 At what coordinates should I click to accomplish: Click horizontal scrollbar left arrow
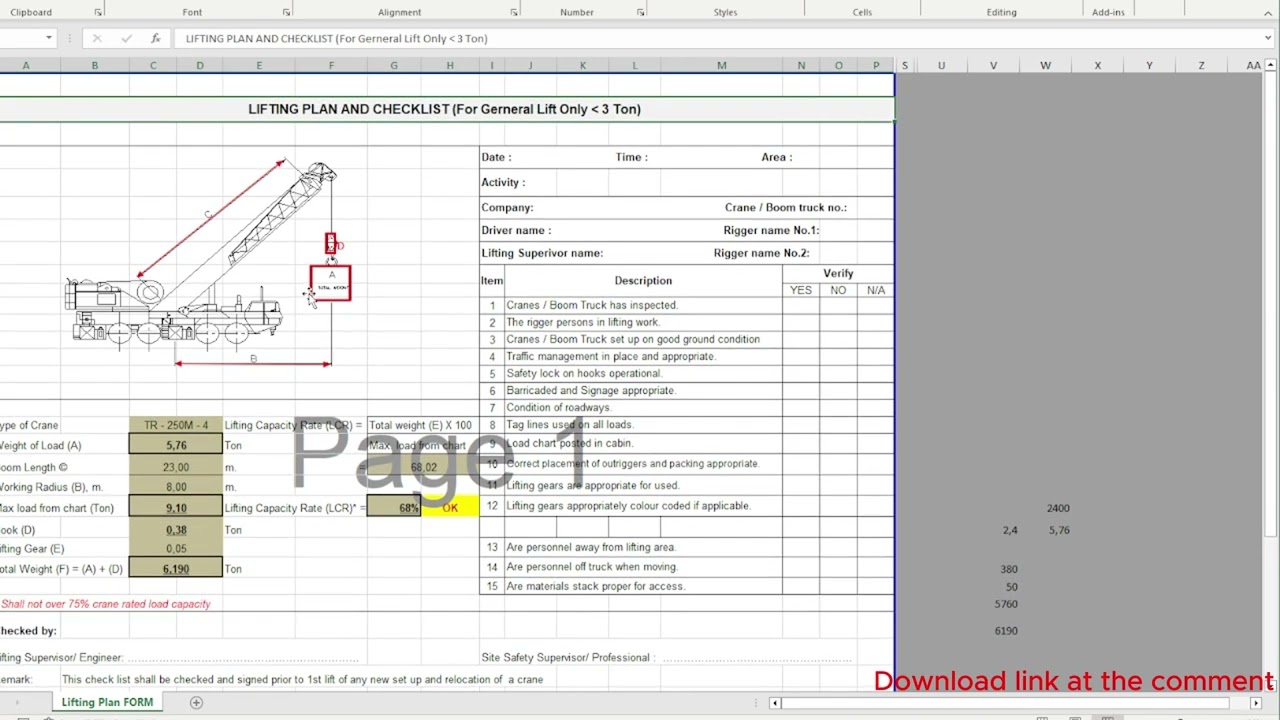coord(774,703)
